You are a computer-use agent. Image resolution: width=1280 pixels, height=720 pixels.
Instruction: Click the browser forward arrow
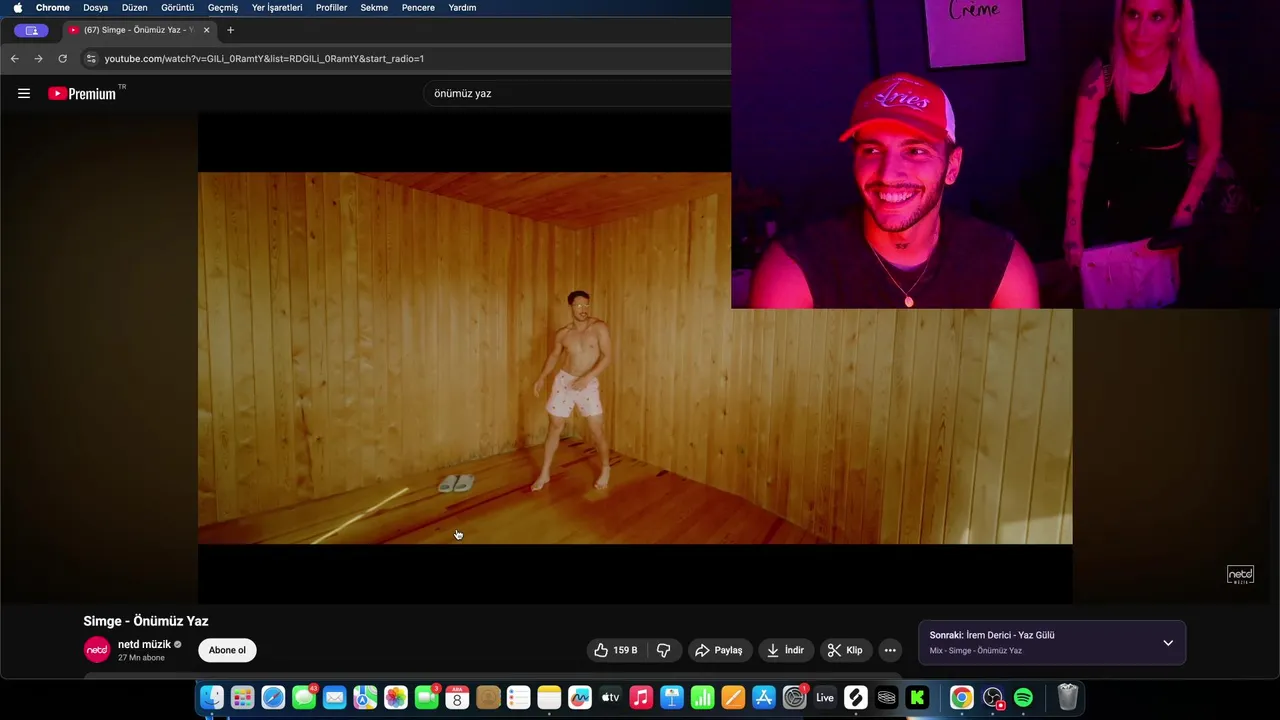pyautogui.click(x=39, y=59)
